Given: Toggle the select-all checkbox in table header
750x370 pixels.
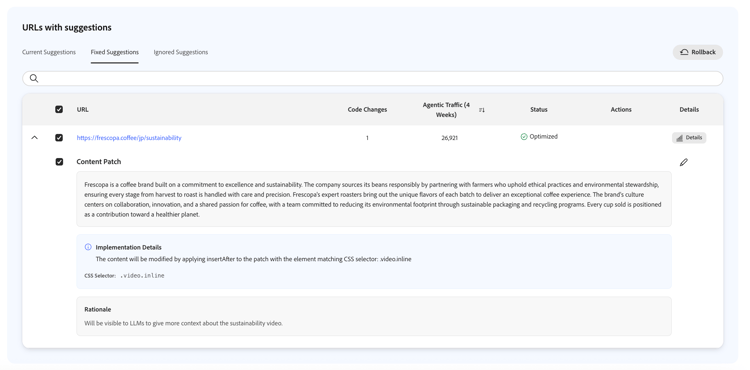Looking at the screenshot, I should pyautogui.click(x=59, y=109).
